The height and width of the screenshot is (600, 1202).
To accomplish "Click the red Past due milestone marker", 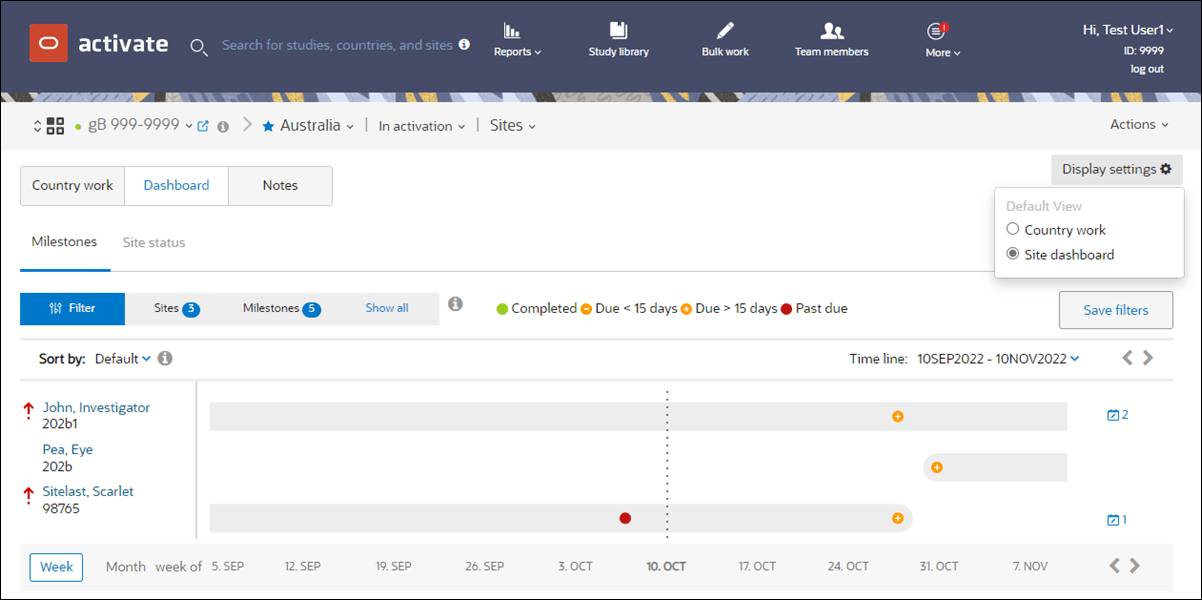I will (625, 518).
